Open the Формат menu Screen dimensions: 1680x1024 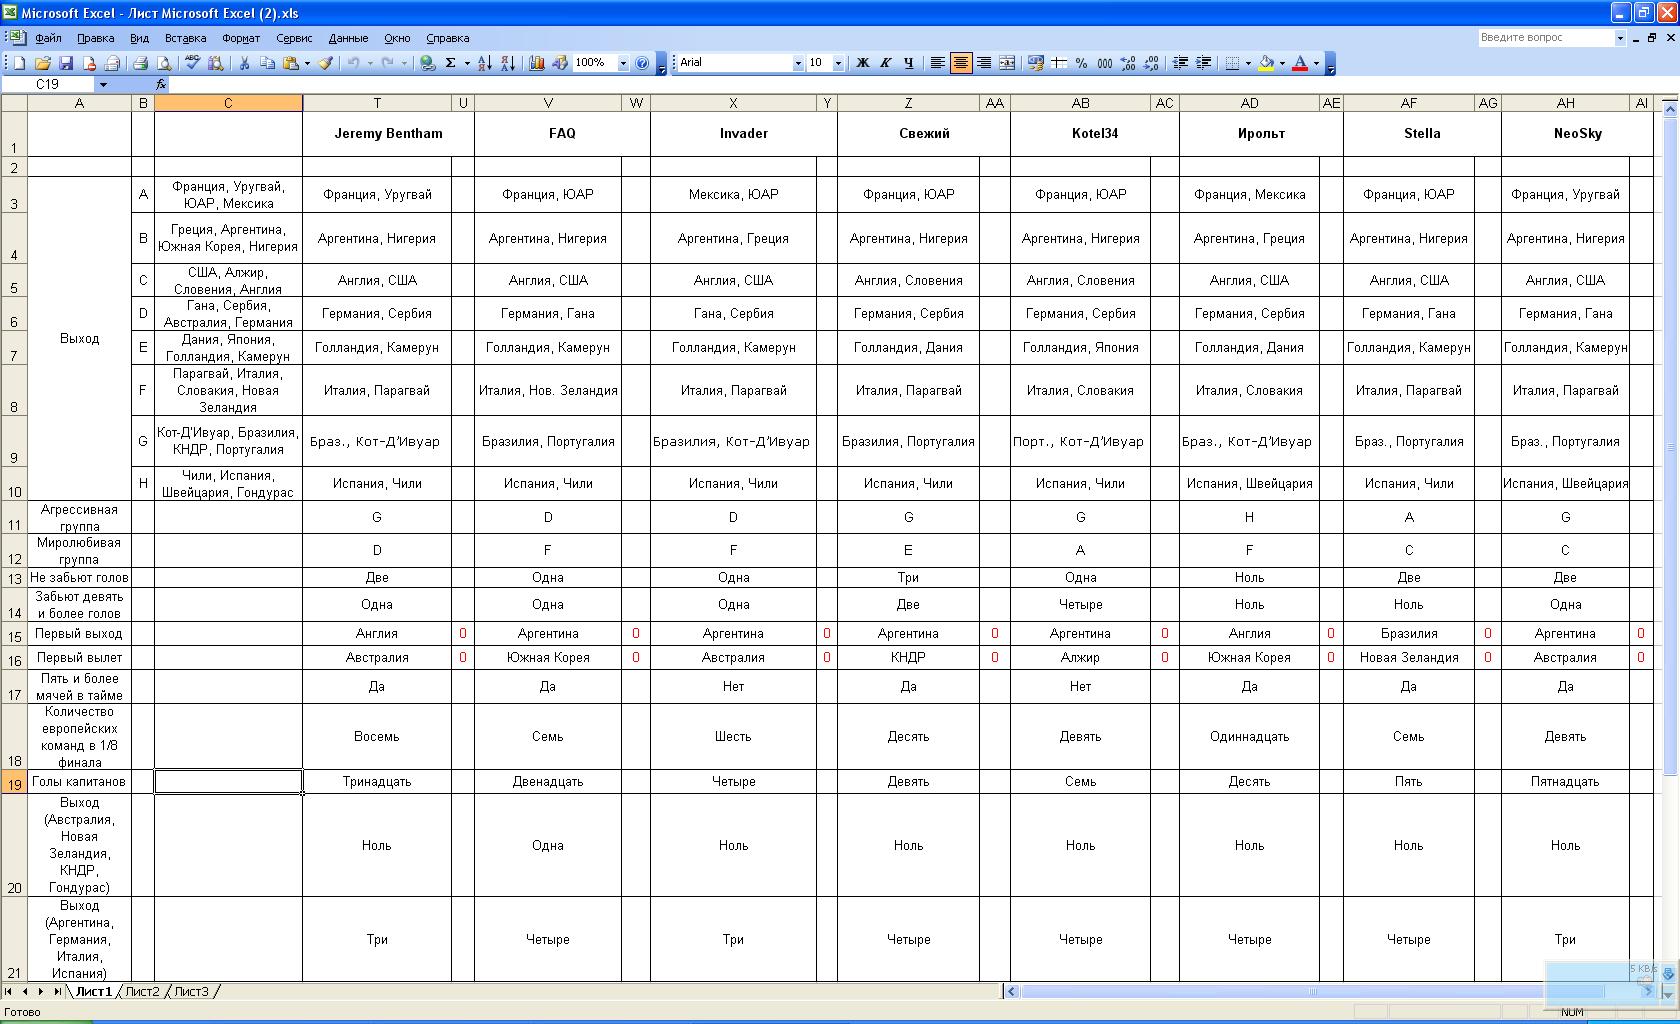click(x=241, y=38)
